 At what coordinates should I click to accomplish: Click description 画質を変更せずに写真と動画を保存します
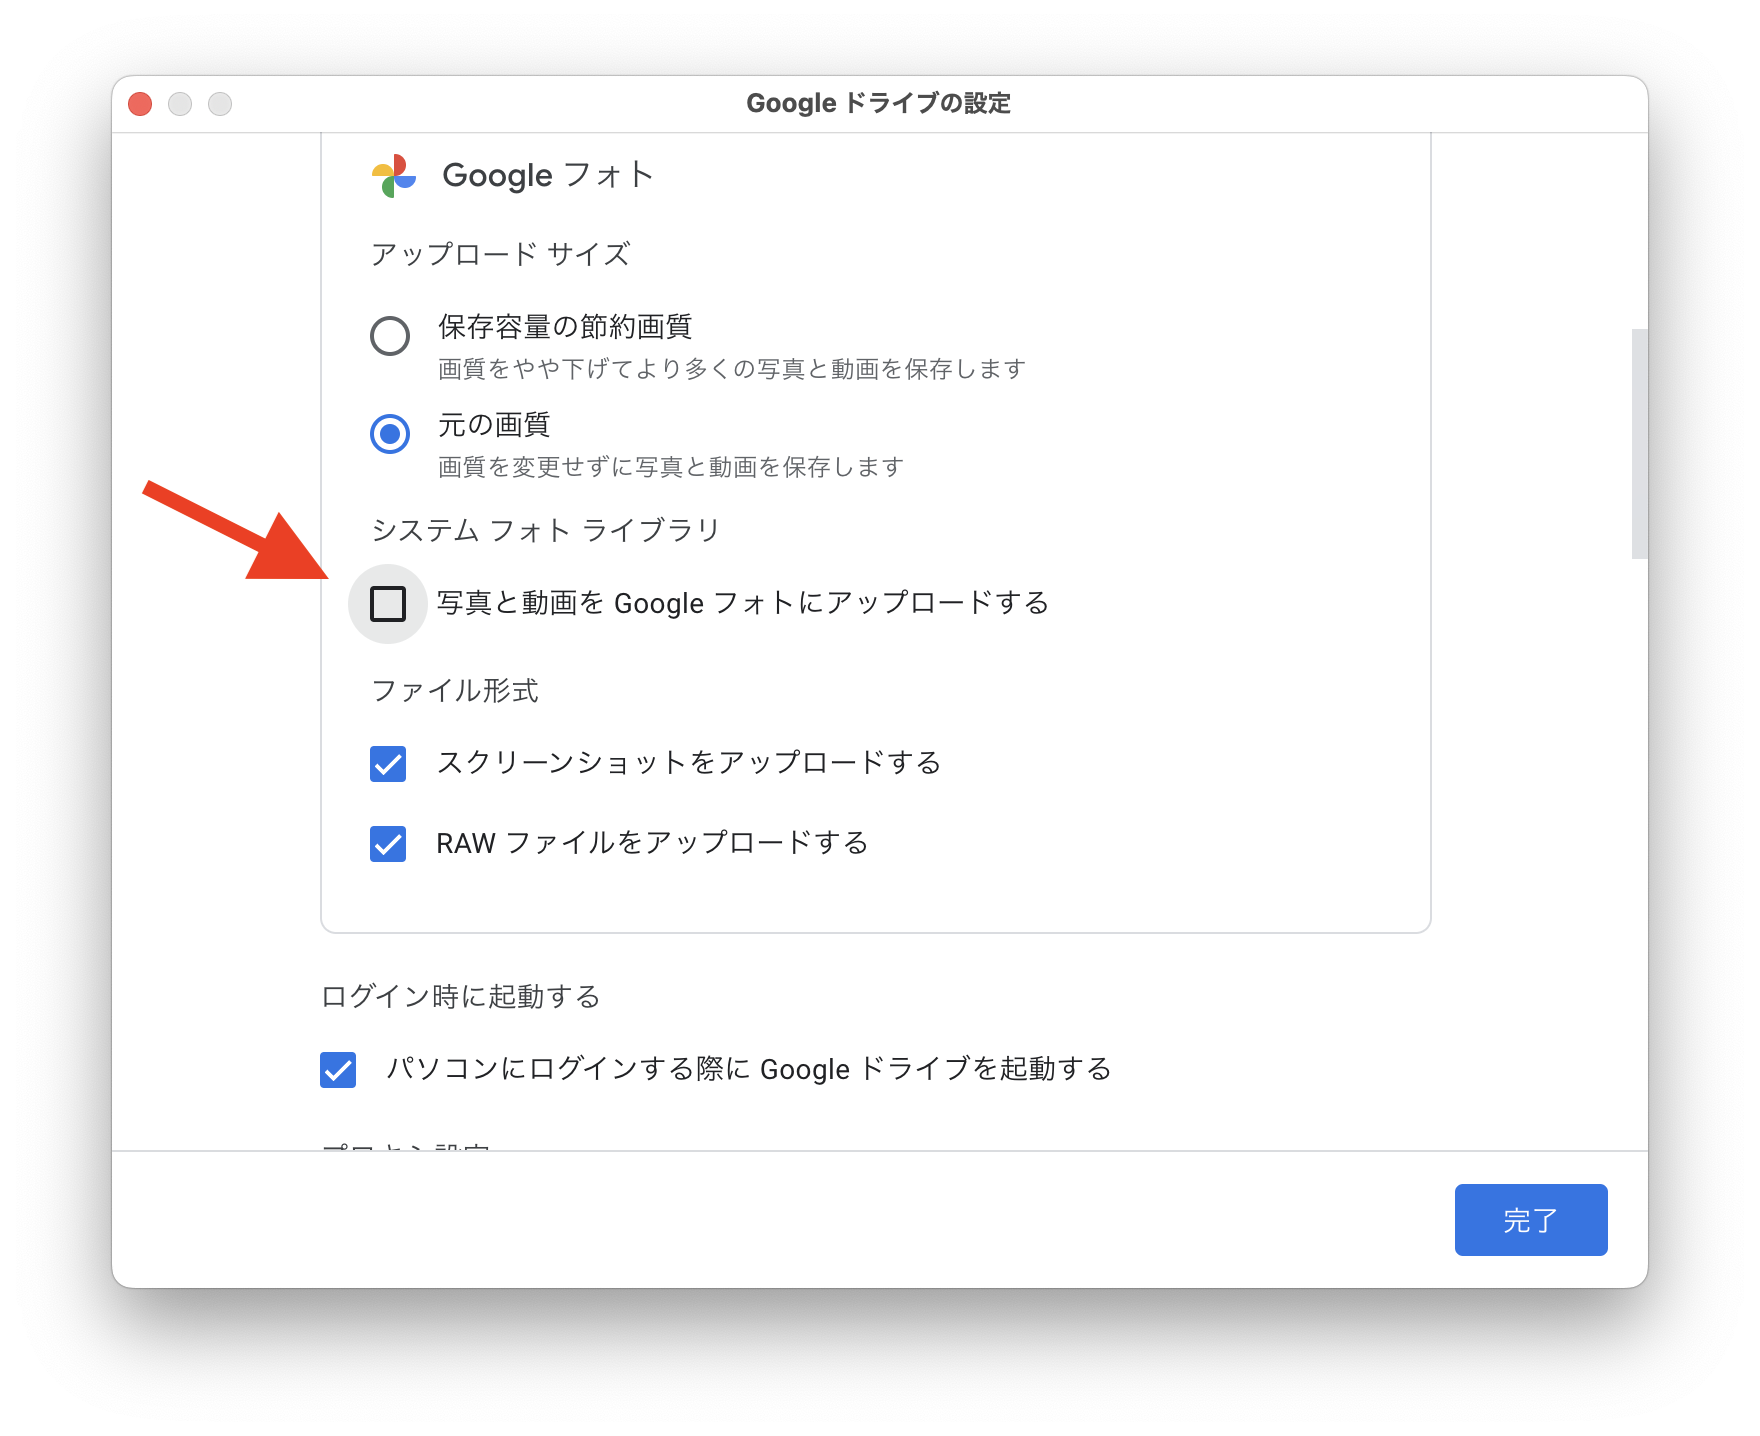(x=671, y=467)
